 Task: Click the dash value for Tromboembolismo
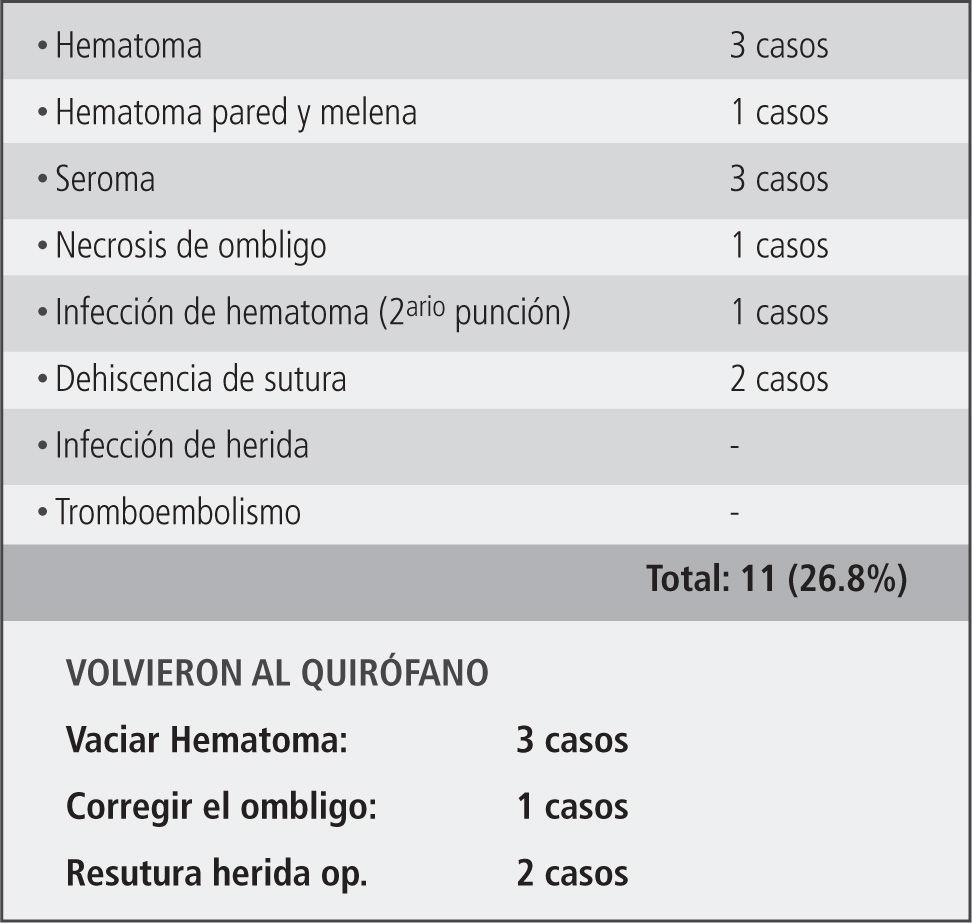click(735, 513)
